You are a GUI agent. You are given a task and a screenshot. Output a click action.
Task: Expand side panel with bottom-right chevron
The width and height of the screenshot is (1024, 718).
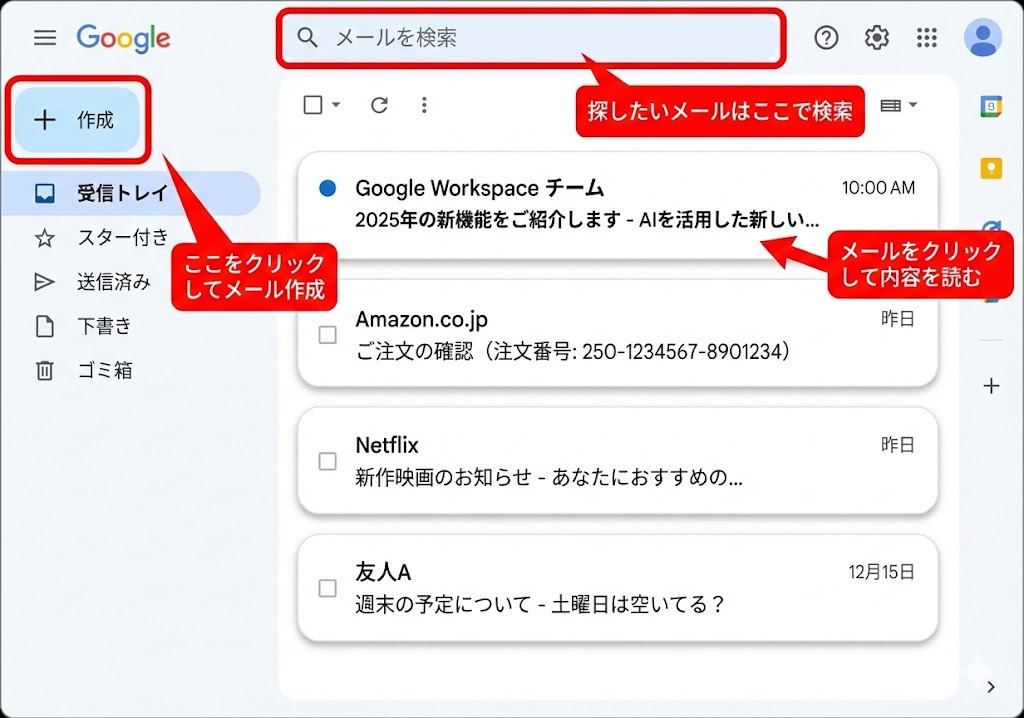pos(990,686)
